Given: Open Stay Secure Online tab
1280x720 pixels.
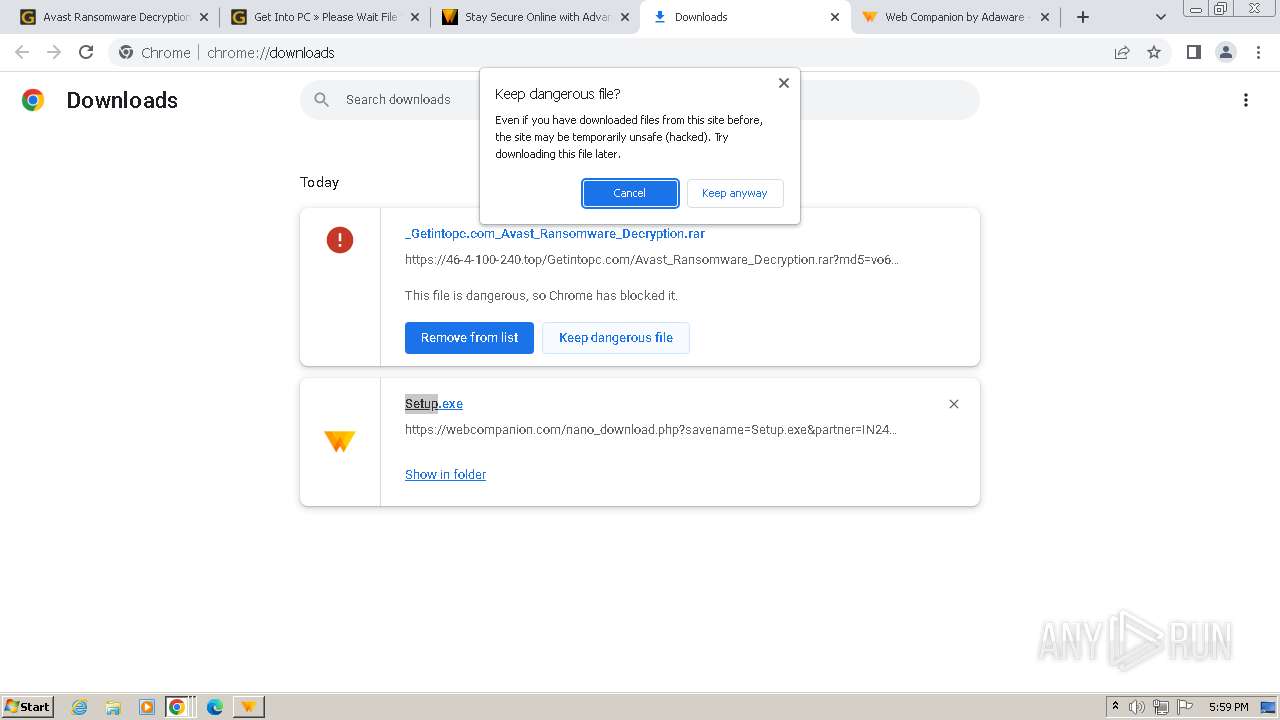Looking at the screenshot, I should [x=536, y=17].
